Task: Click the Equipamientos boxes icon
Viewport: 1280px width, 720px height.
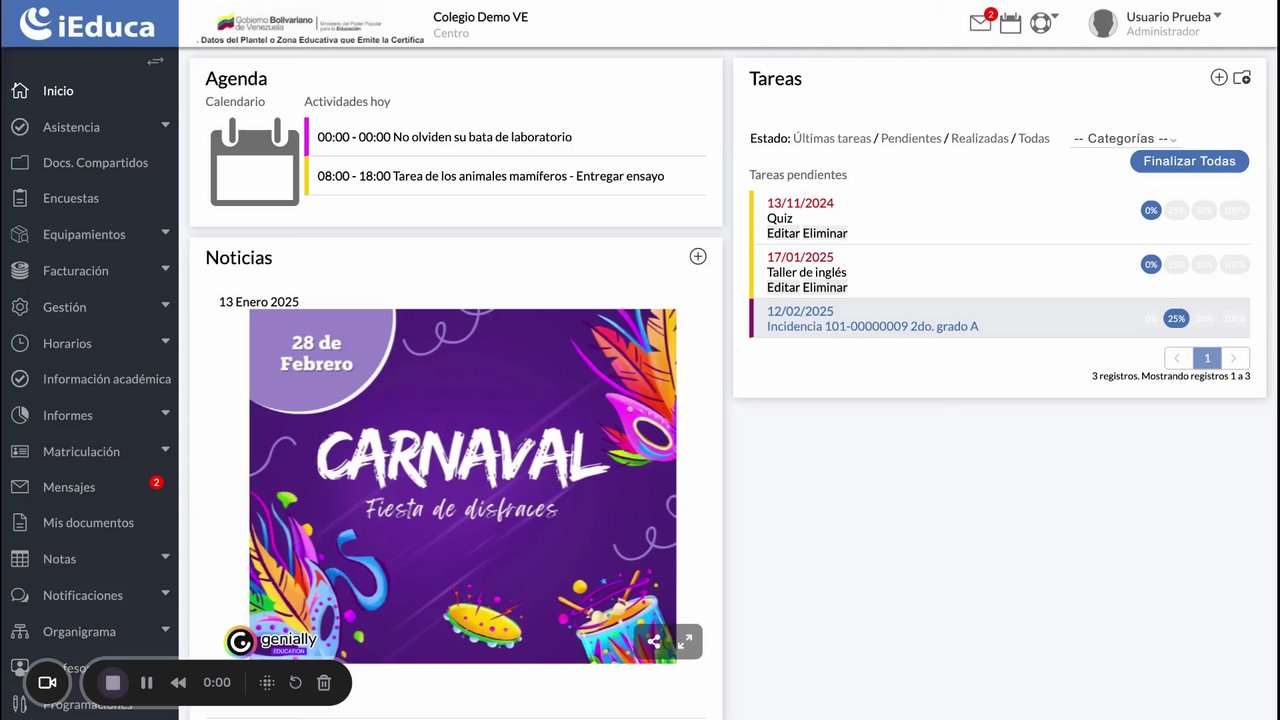Action: [x=20, y=234]
